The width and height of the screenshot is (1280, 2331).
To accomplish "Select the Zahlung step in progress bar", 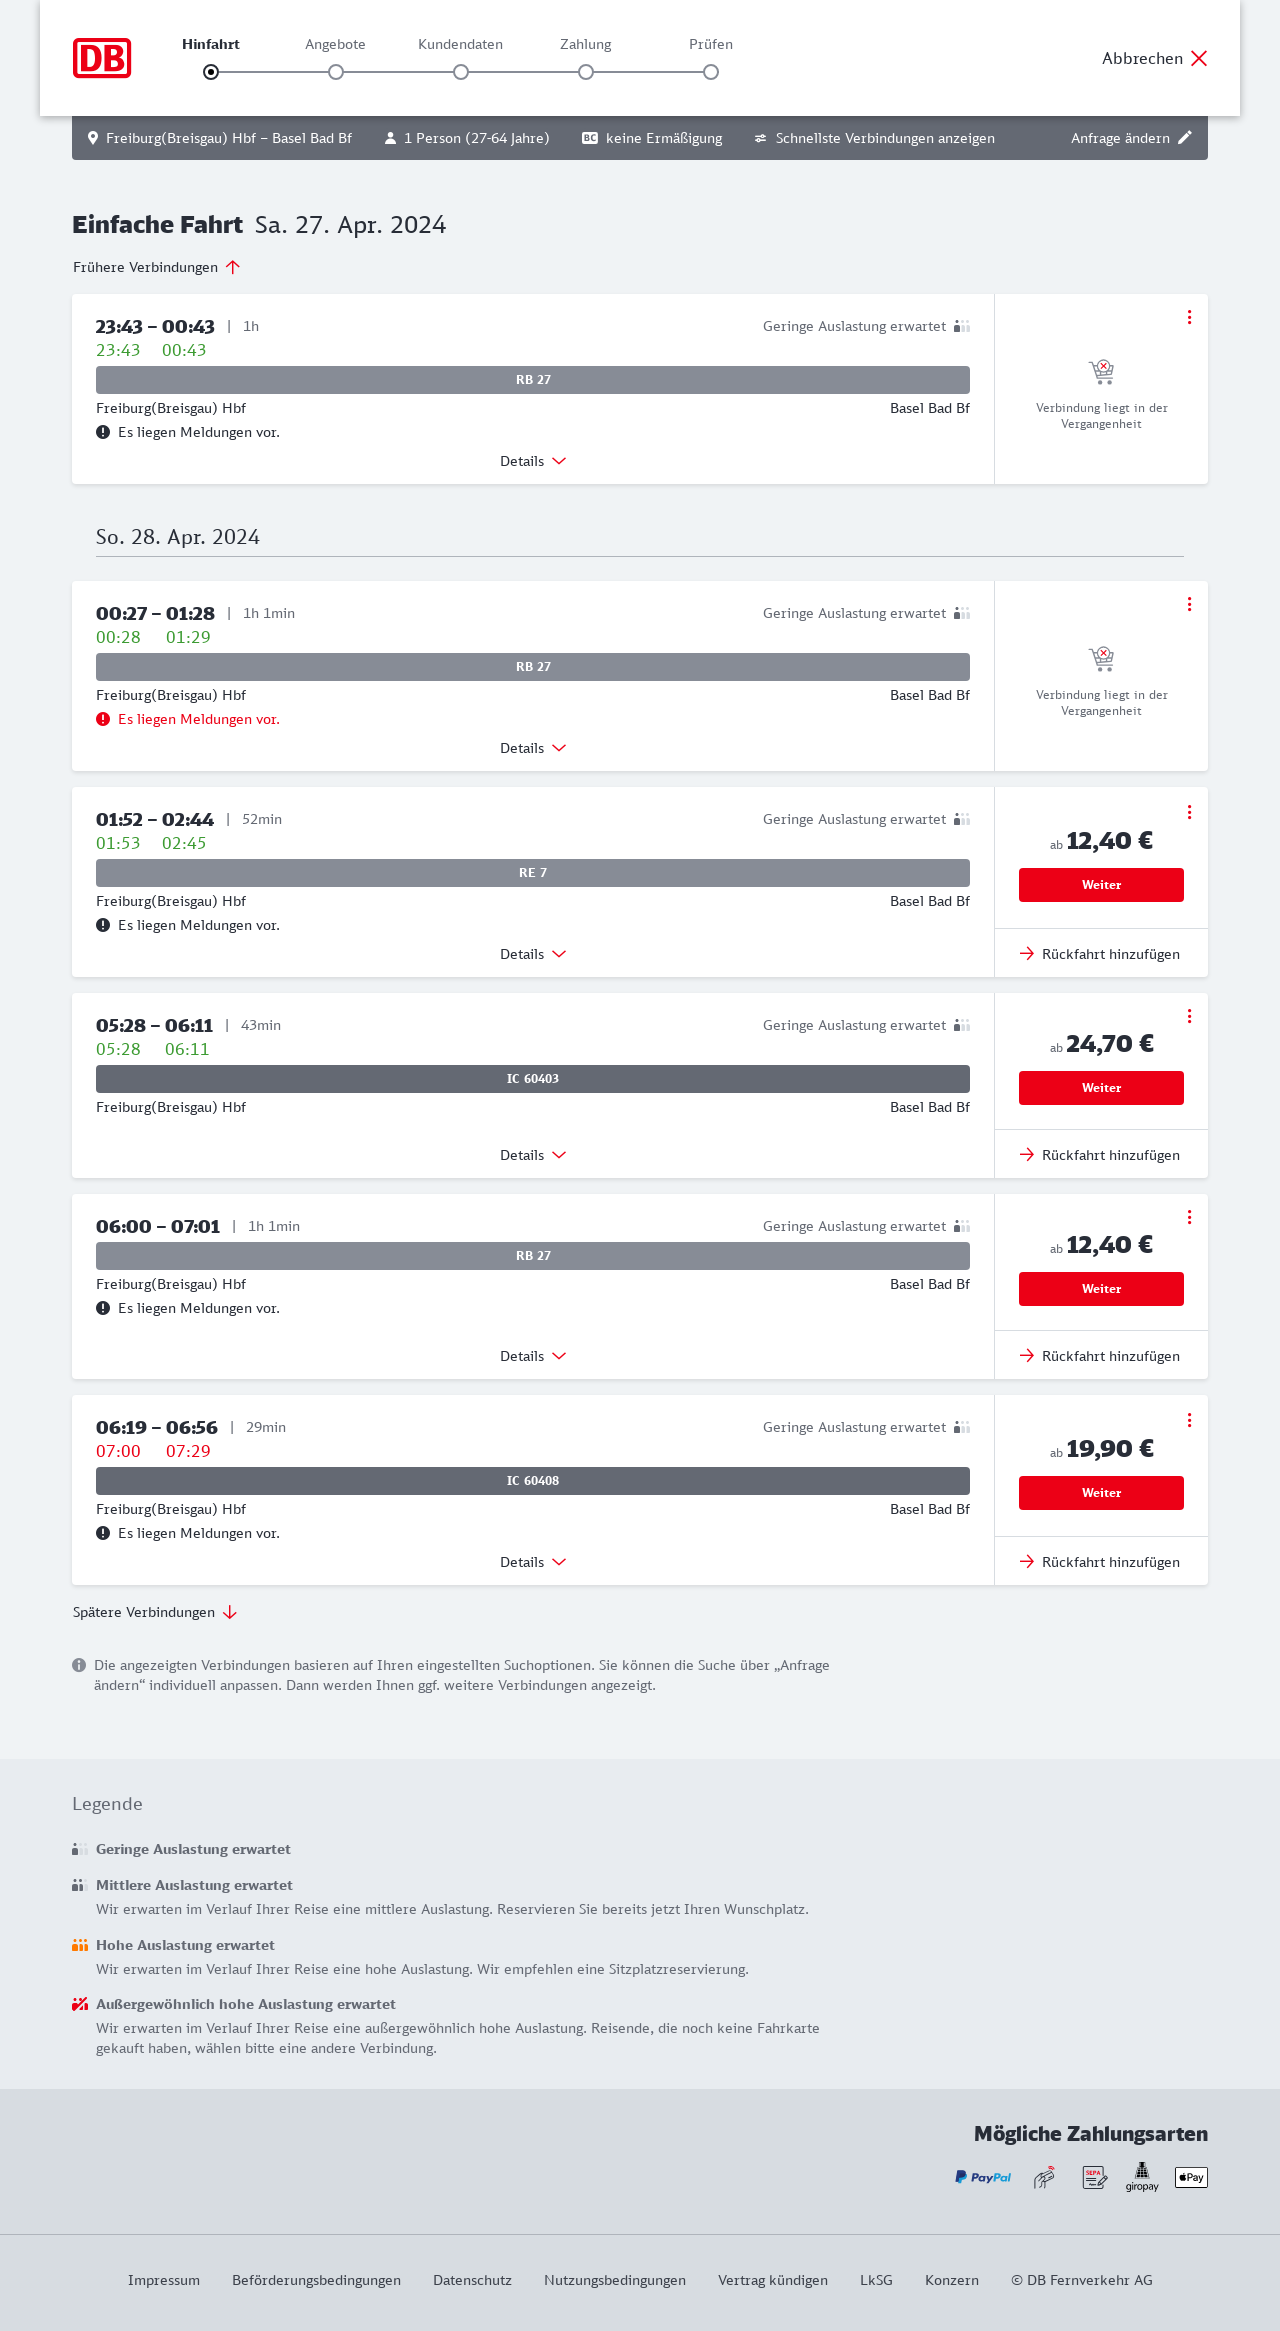I will pos(586,72).
